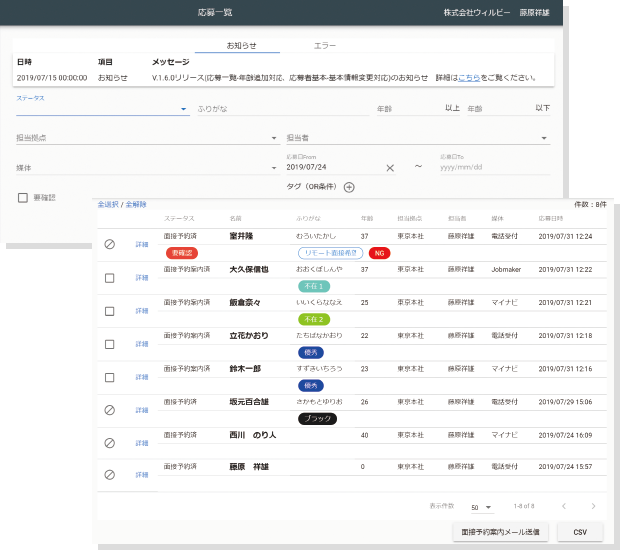Viewport: 620px width, 550px height.
Task: Enable the 要確認 filter checkbox
Action: tap(23, 198)
